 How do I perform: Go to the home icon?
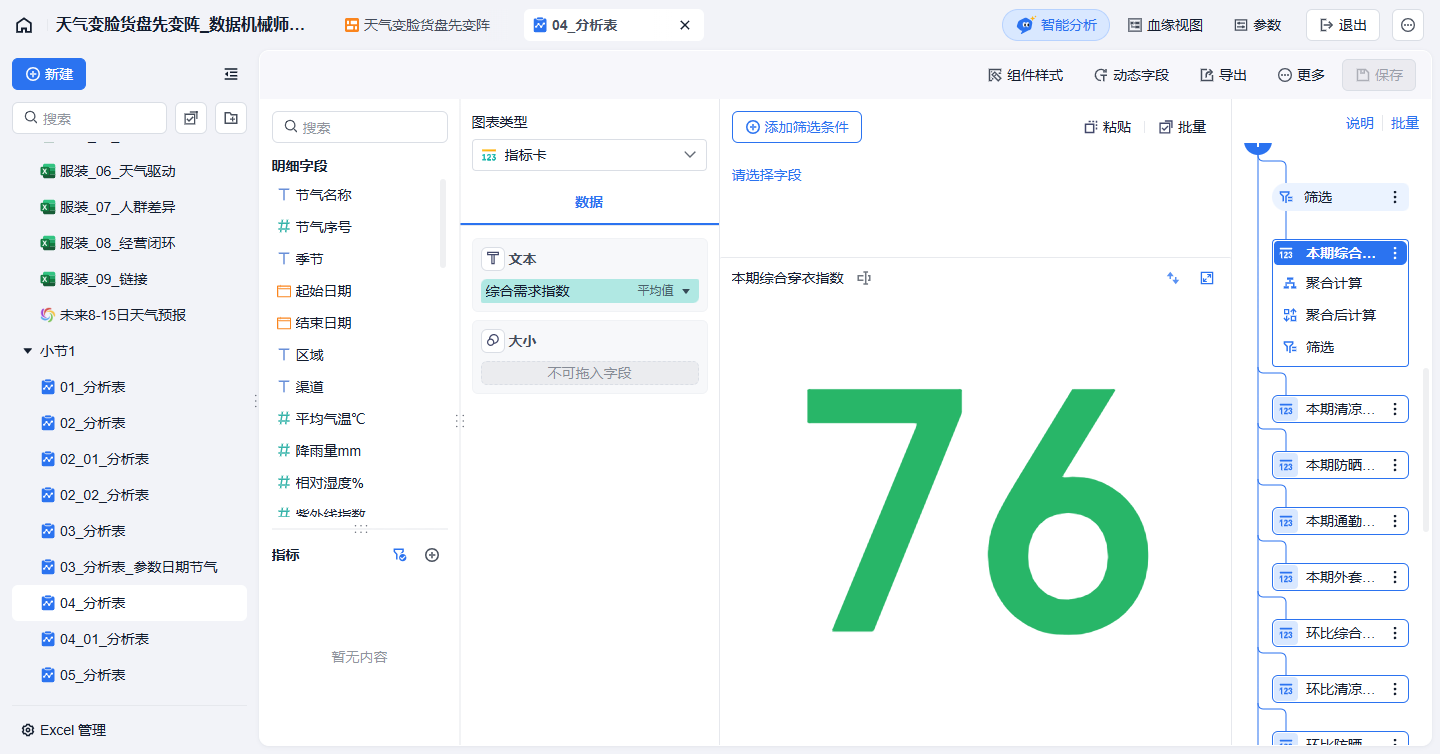click(24, 25)
